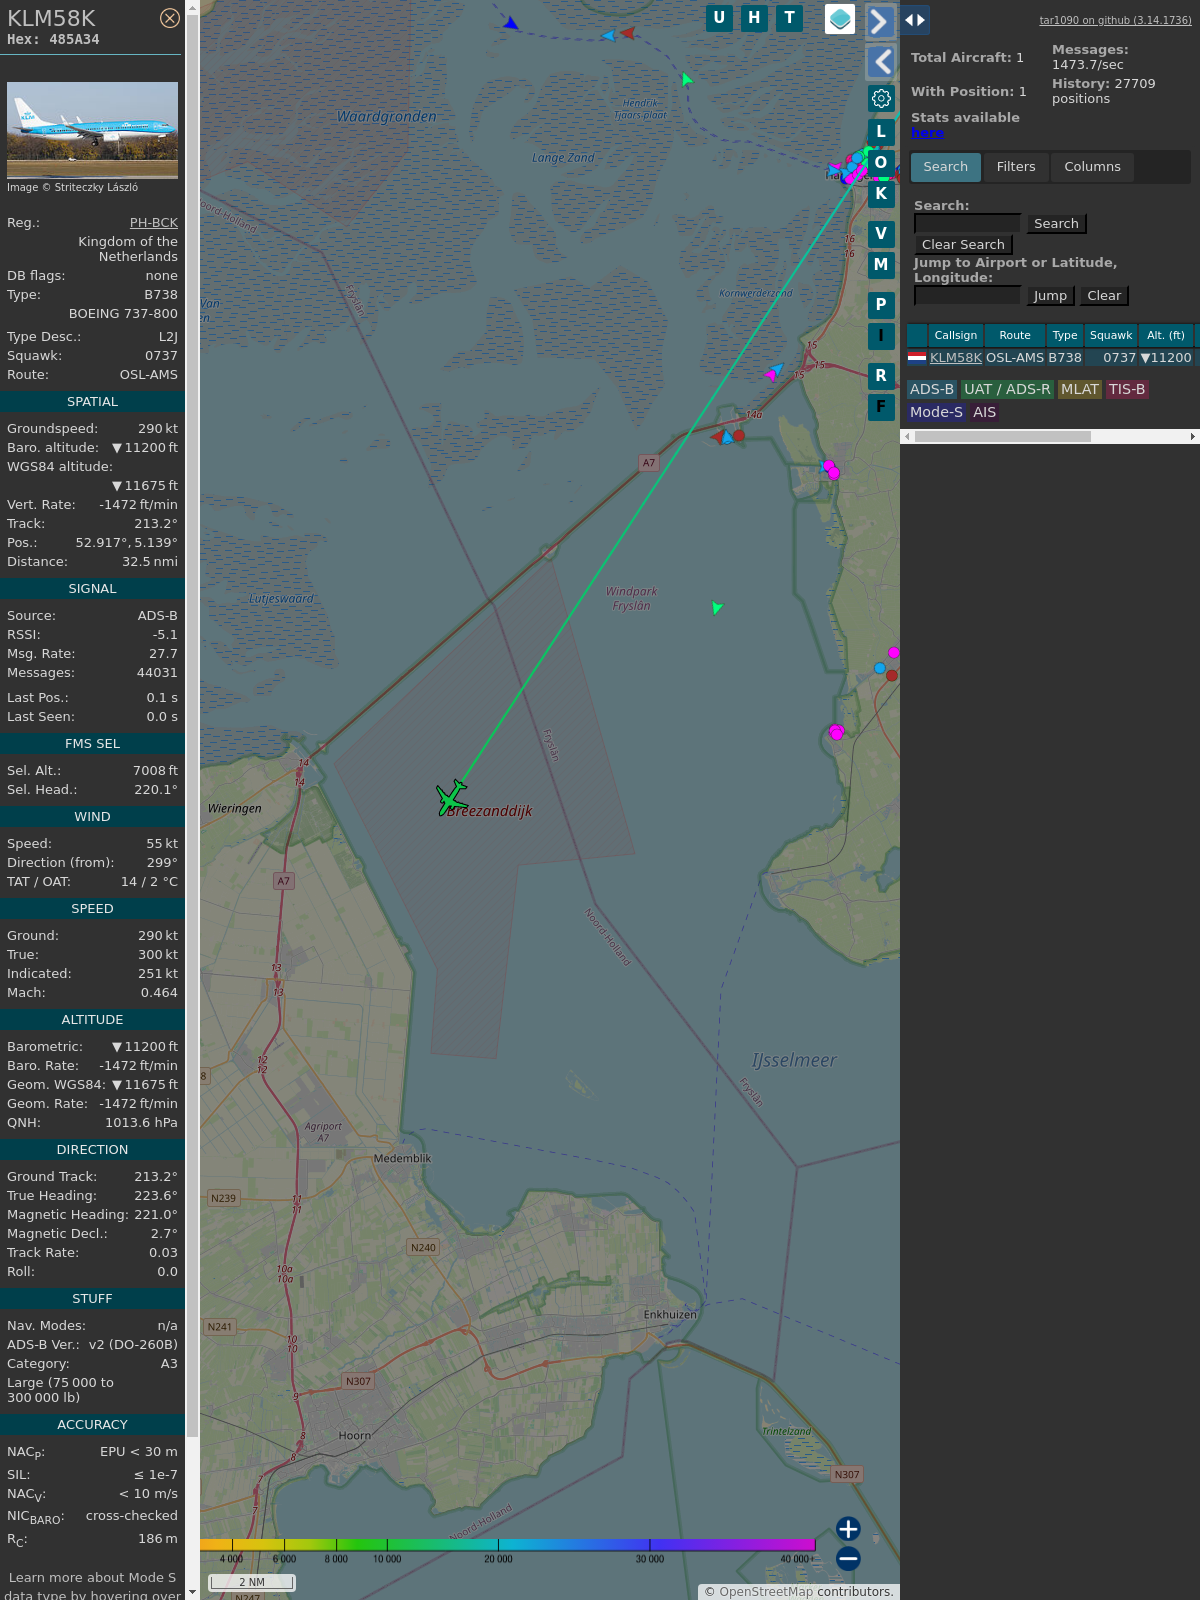Image resolution: width=1200 pixels, height=1600 pixels.
Task: Open the KLM aircraft photo thumbnail
Action: click(92, 130)
